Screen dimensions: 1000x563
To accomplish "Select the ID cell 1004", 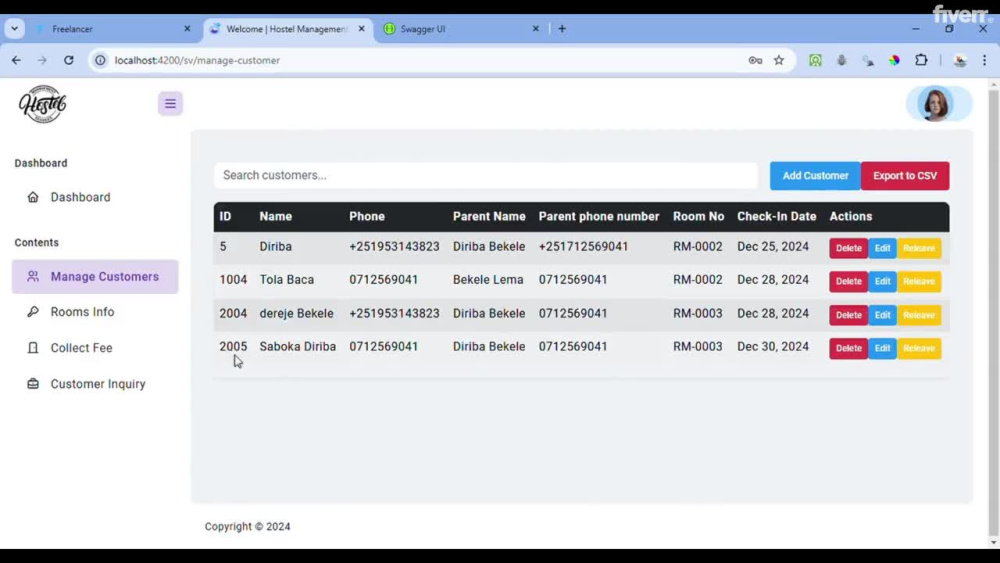I will (233, 279).
